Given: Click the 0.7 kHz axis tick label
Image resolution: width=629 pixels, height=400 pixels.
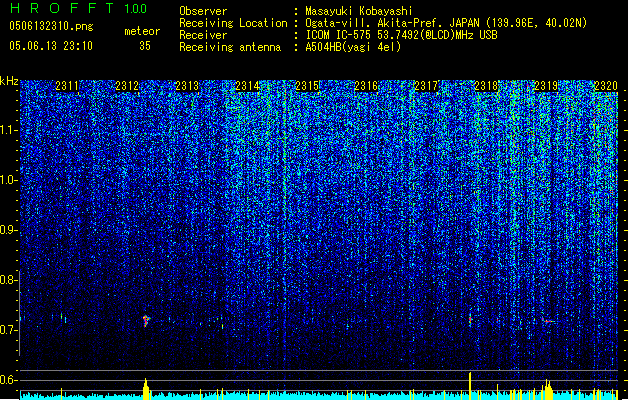Looking at the screenshot, I should coord(9,330).
